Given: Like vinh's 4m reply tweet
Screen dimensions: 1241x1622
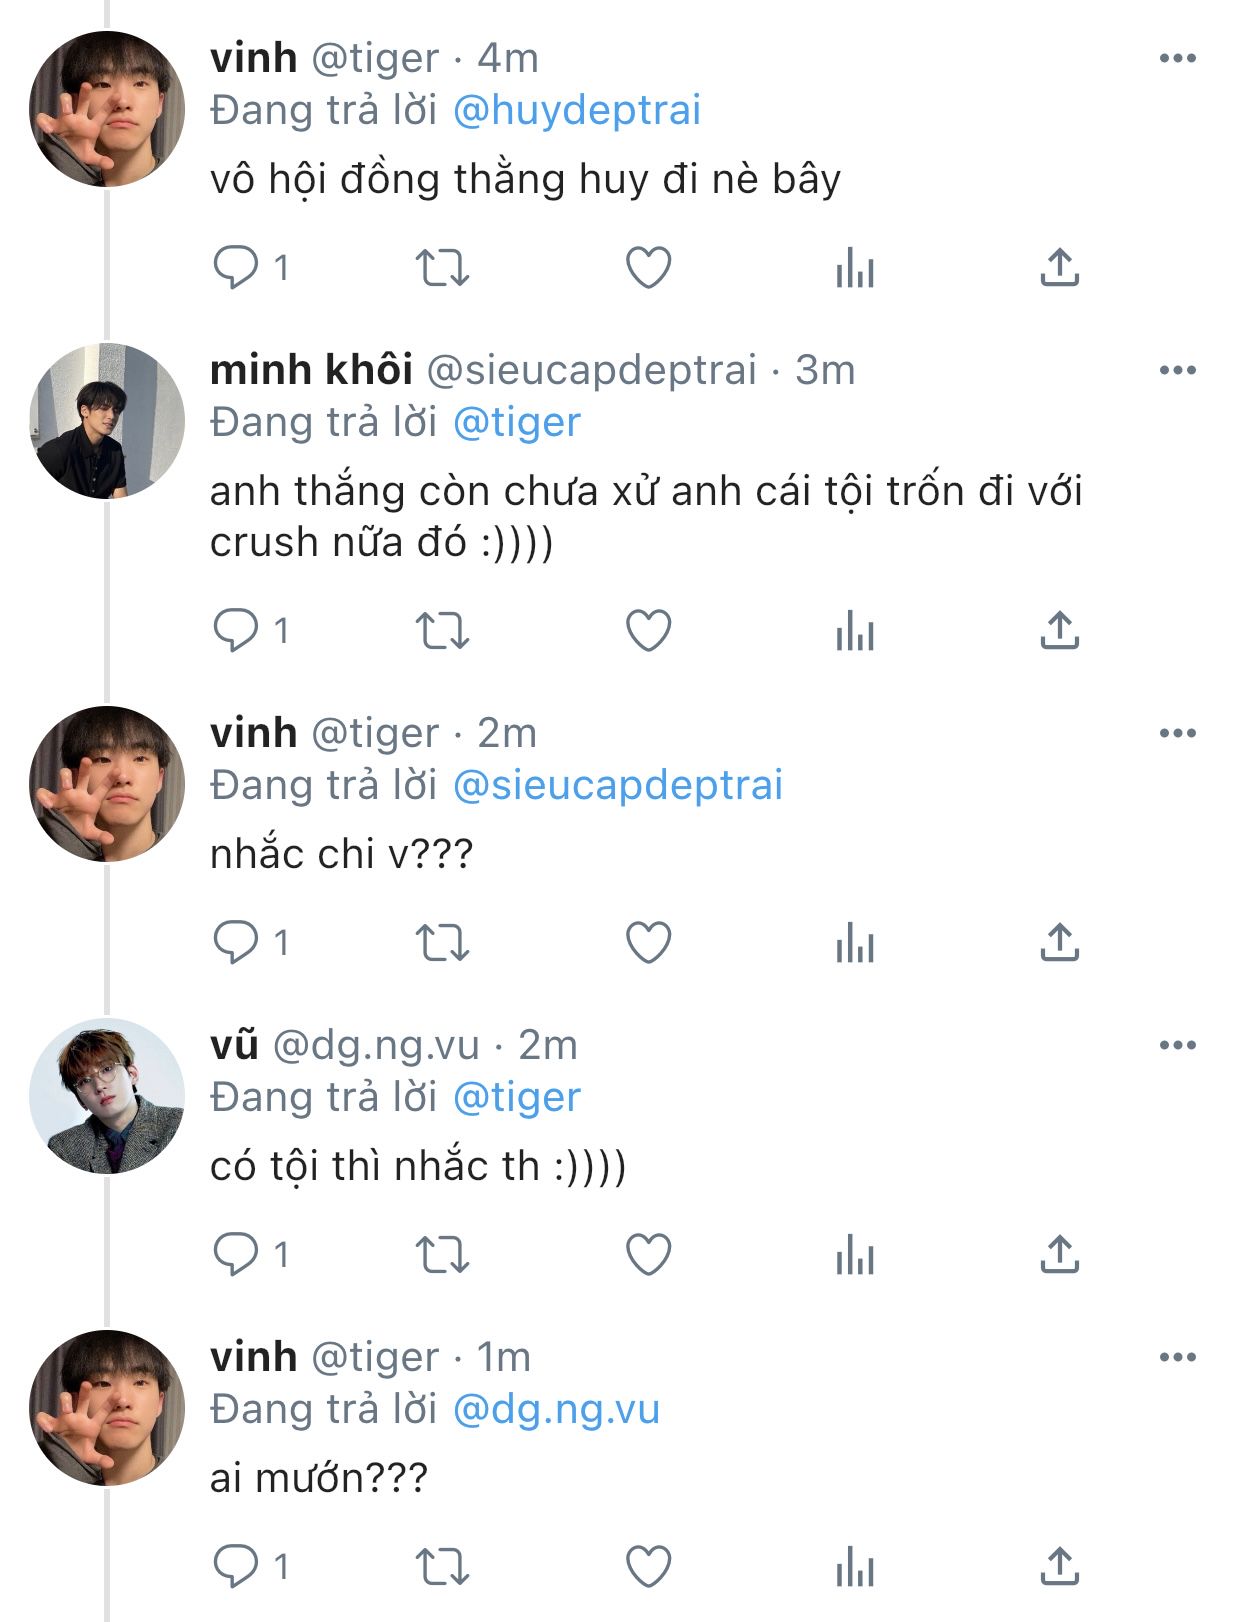Looking at the screenshot, I should pos(648,268).
